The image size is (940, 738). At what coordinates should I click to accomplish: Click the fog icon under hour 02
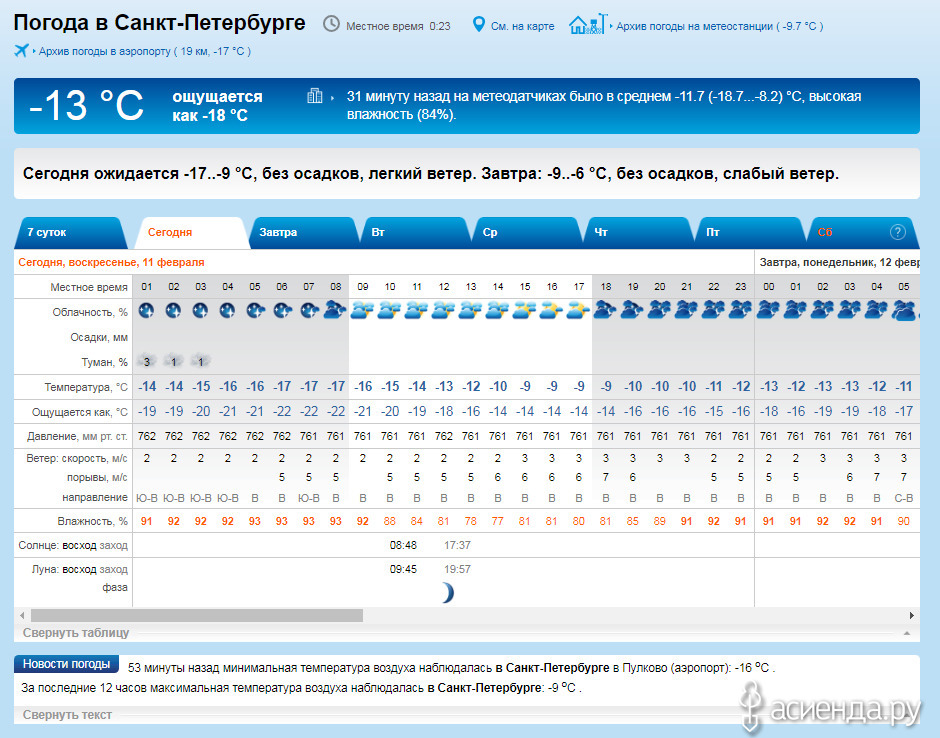[x=173, y=362]
